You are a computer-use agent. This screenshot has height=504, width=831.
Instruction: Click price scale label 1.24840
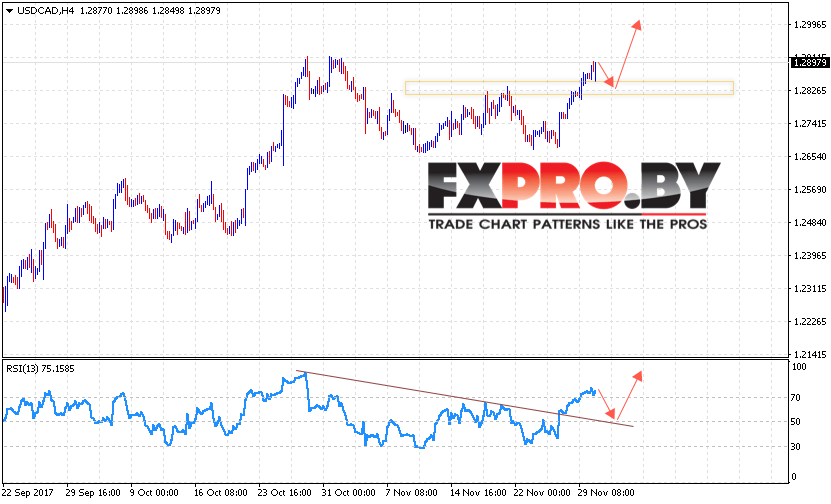point(810,223)
